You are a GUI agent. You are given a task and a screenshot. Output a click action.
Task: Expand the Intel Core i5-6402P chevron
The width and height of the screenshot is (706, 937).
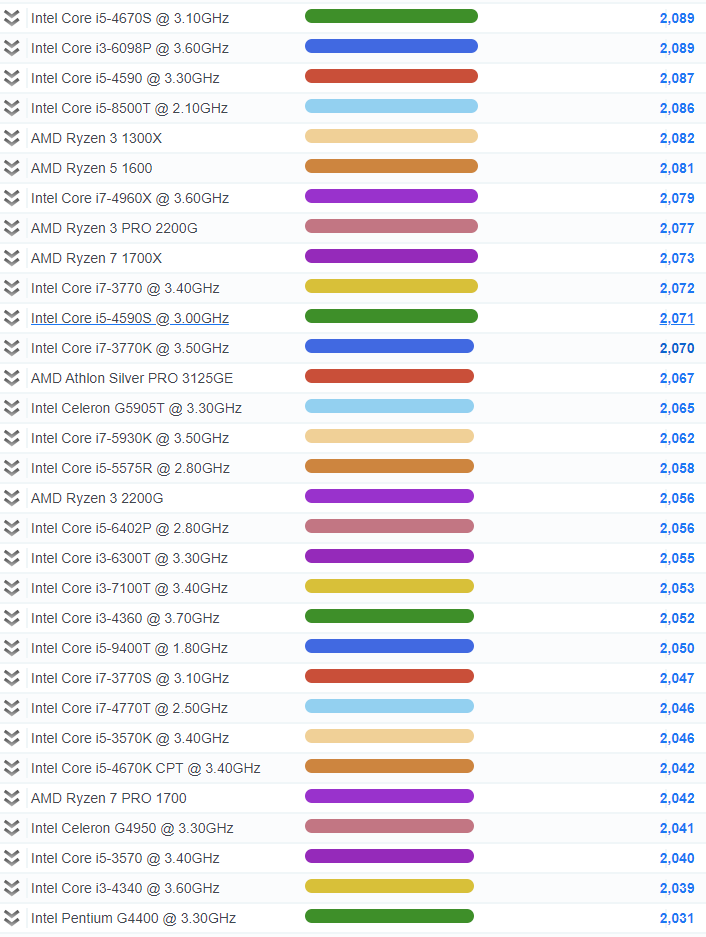[x=11, y=528]
